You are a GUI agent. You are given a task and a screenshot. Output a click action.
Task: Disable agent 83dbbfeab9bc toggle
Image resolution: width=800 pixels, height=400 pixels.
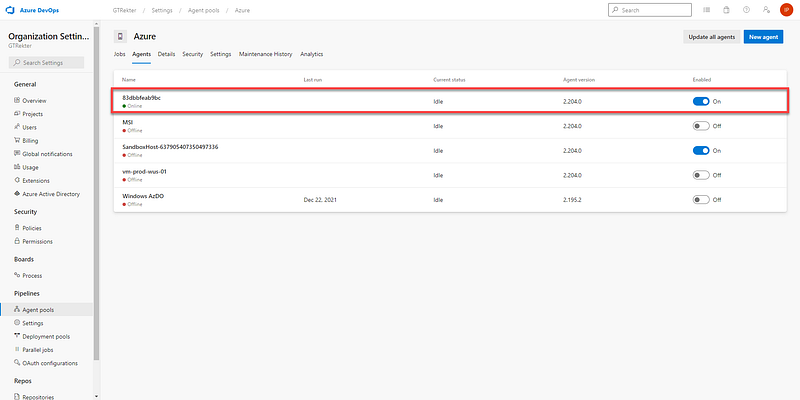[701, 101]
